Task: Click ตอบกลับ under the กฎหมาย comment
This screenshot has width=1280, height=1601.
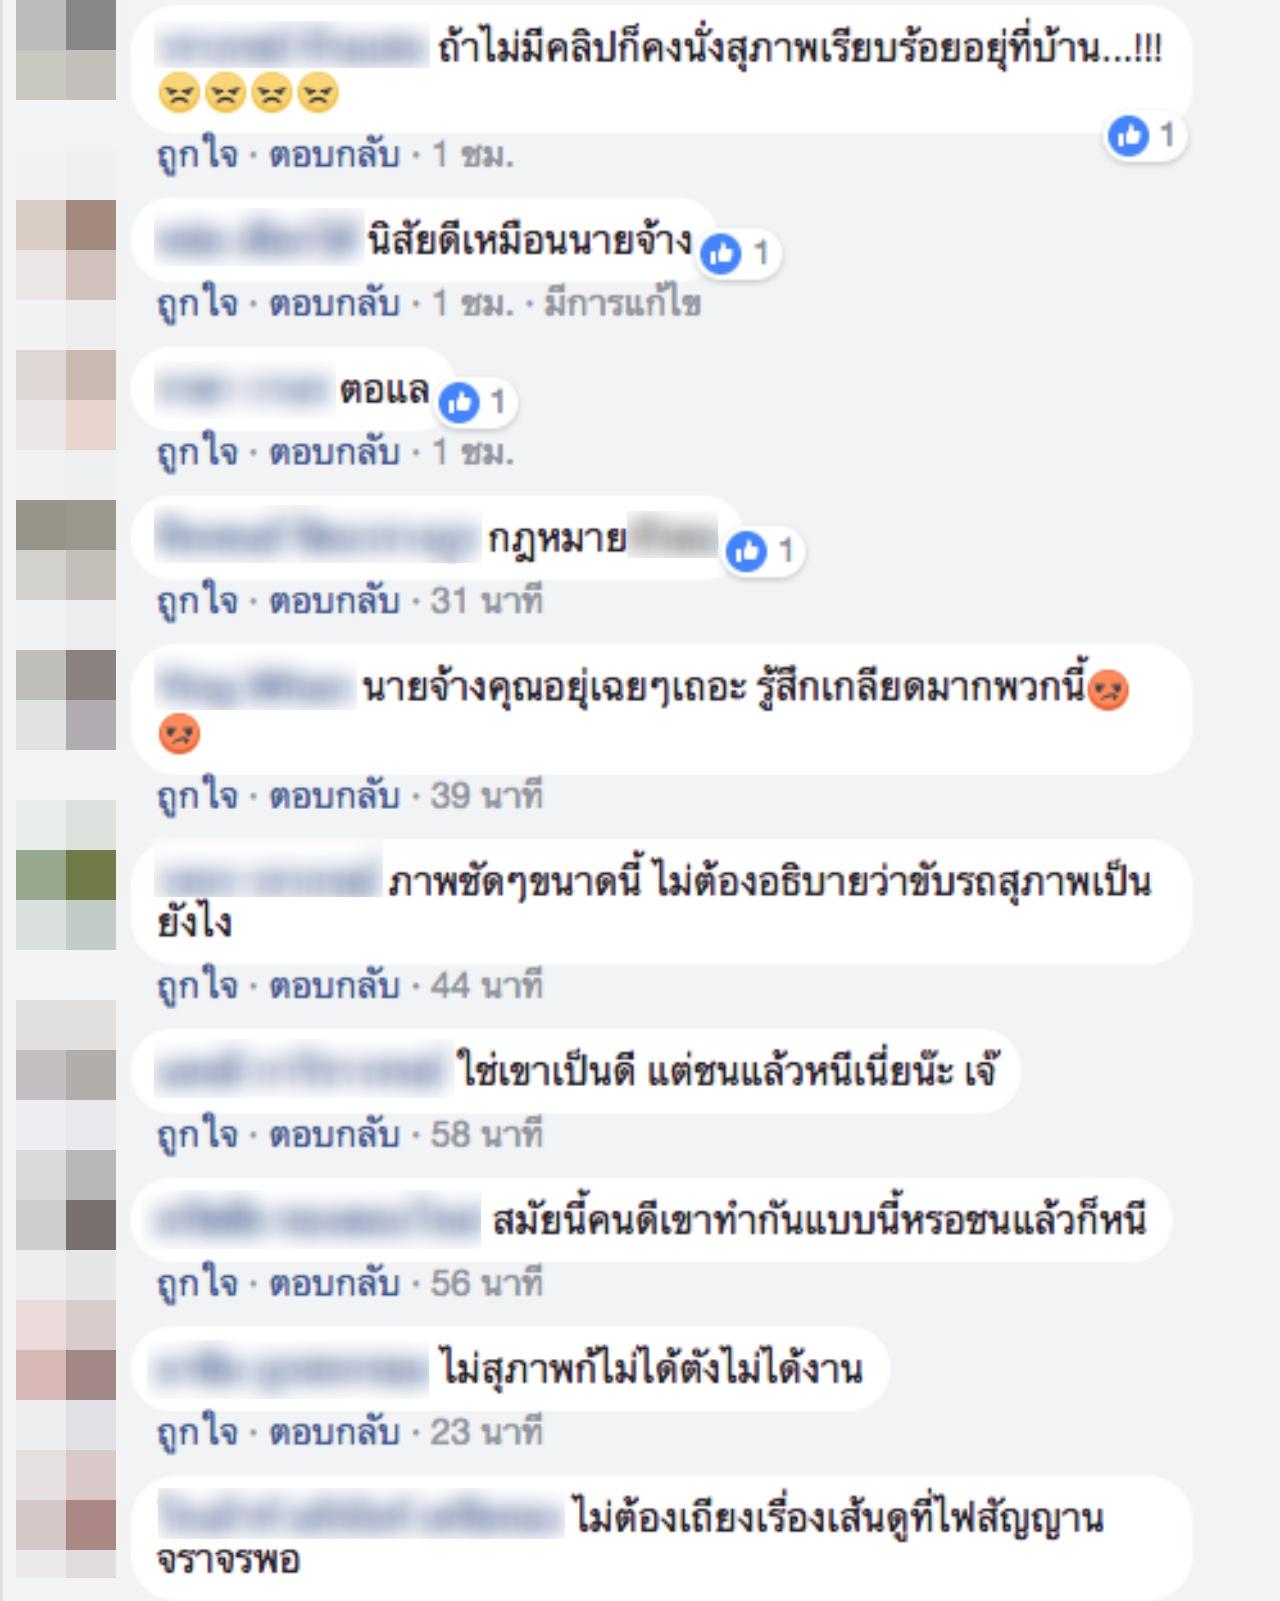Action: [335, 601]
